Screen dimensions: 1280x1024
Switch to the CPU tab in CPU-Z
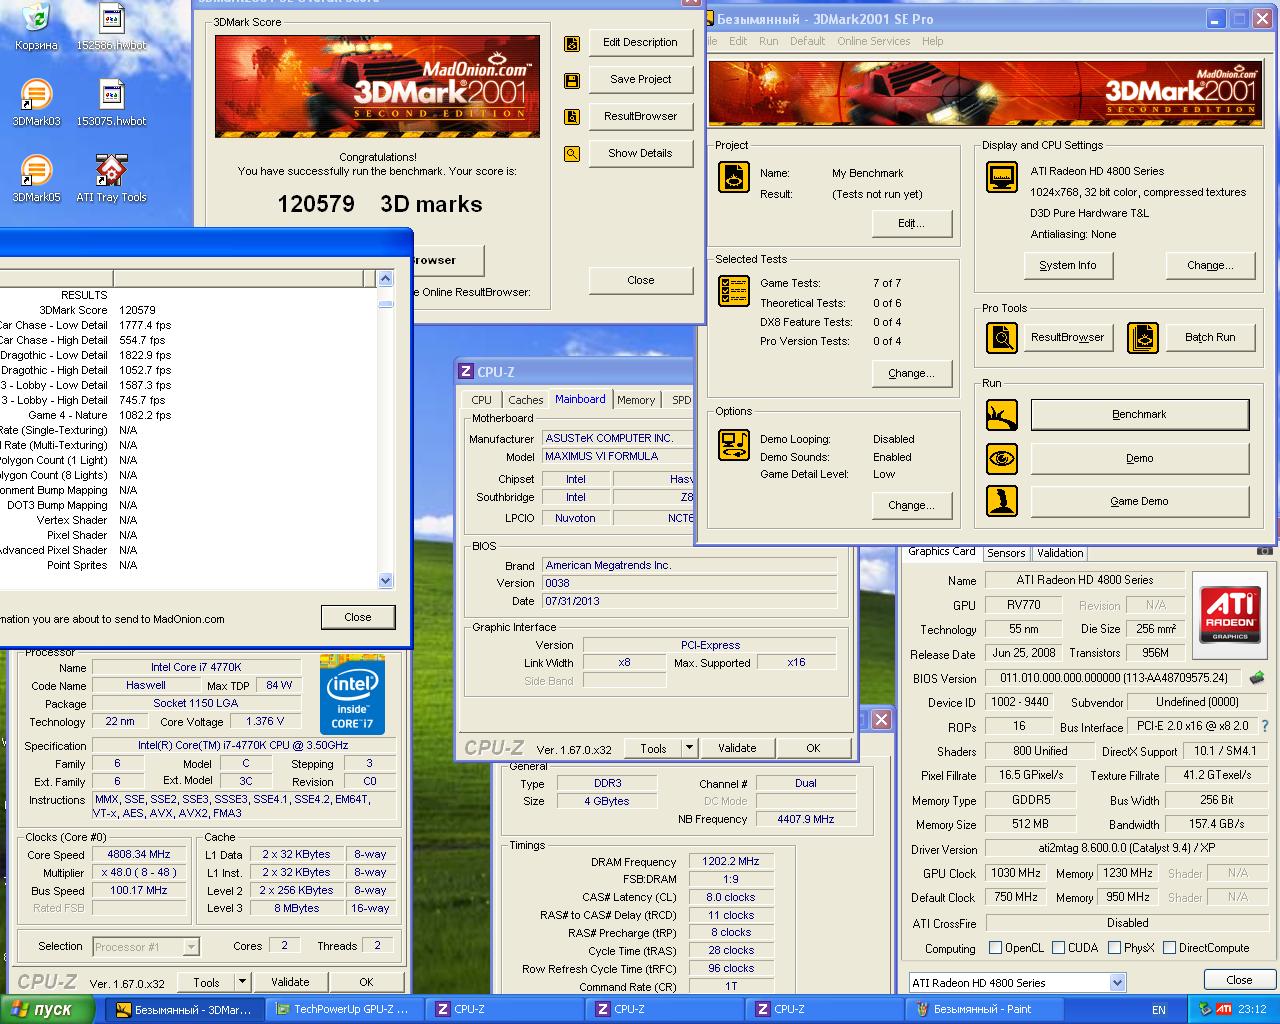482,400
